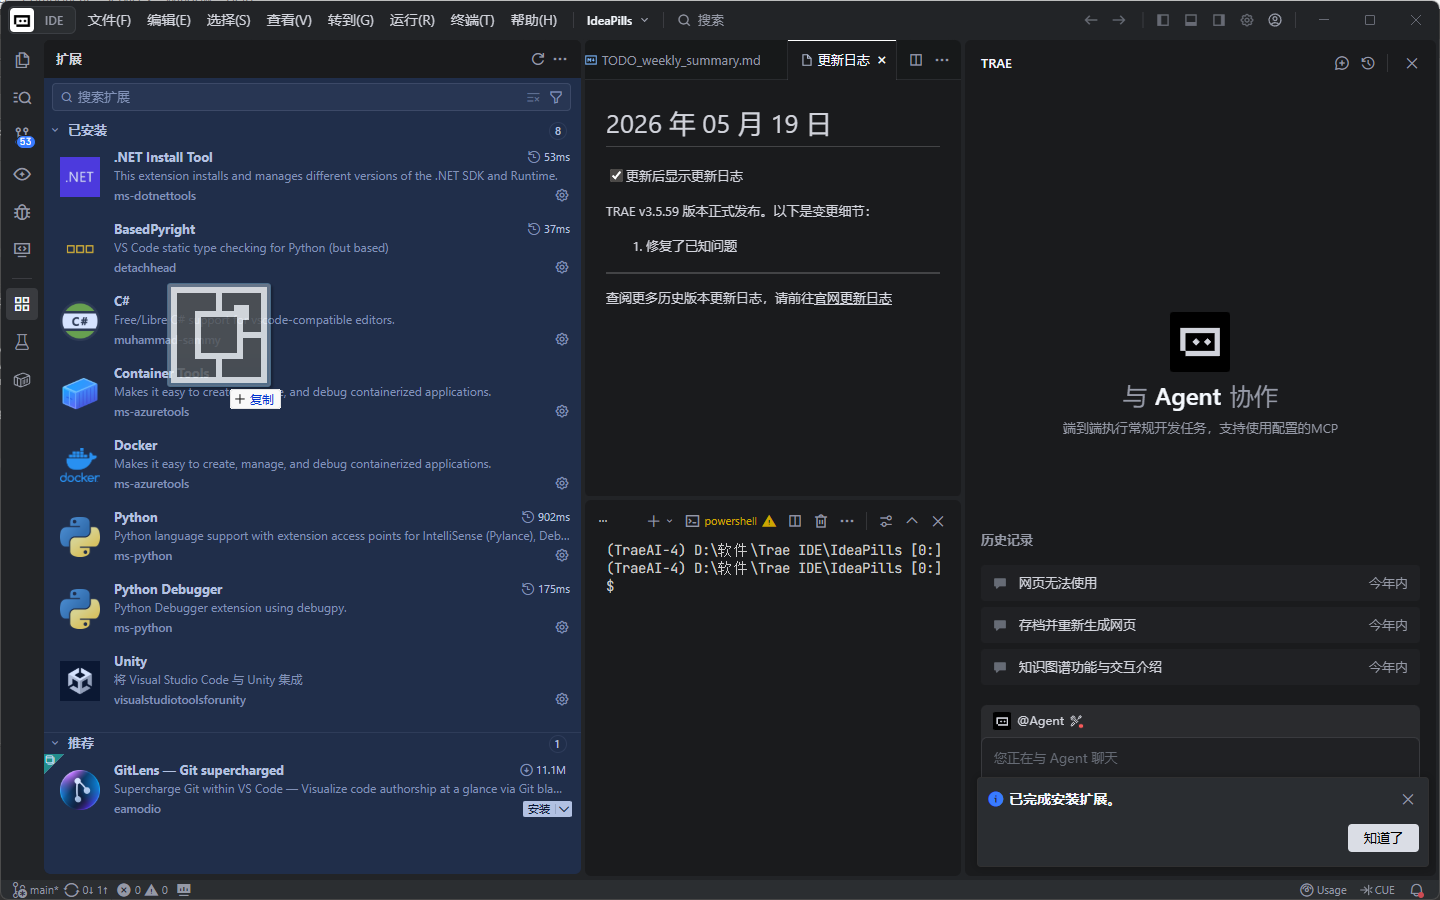
Task: Split the editor to the right
Action: click(916, 60)
